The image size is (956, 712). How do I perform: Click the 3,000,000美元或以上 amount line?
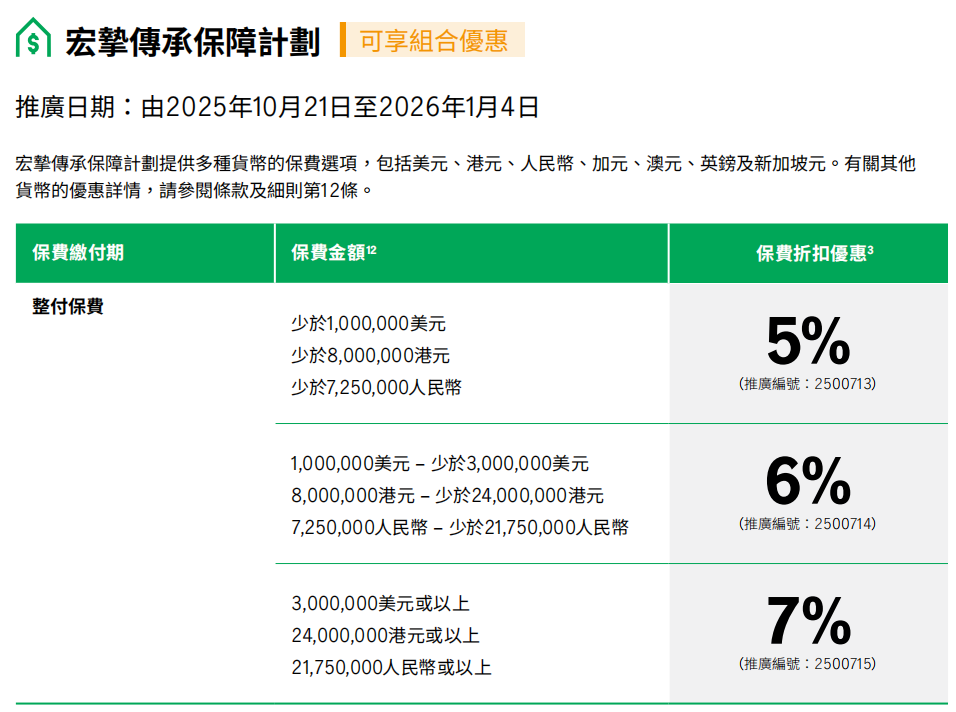pyautogui.click(x=380, y=604)
